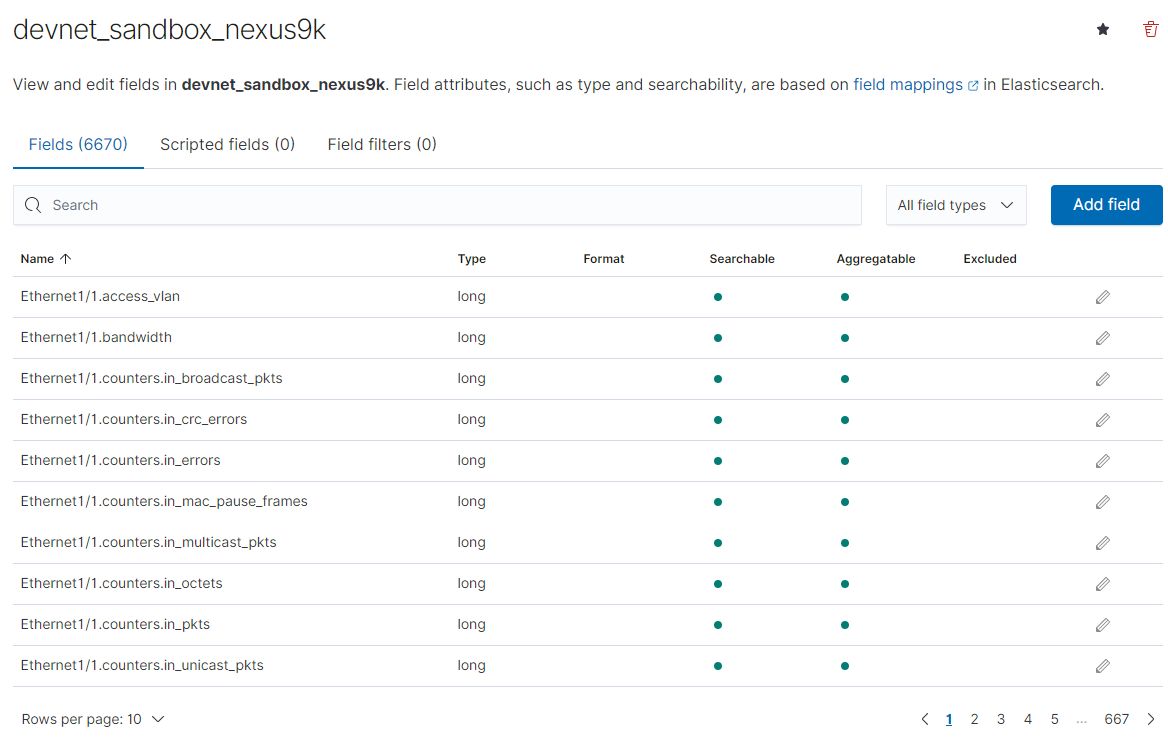
Task: Set index pattern as default with star icon
Action: [1103, 29]
